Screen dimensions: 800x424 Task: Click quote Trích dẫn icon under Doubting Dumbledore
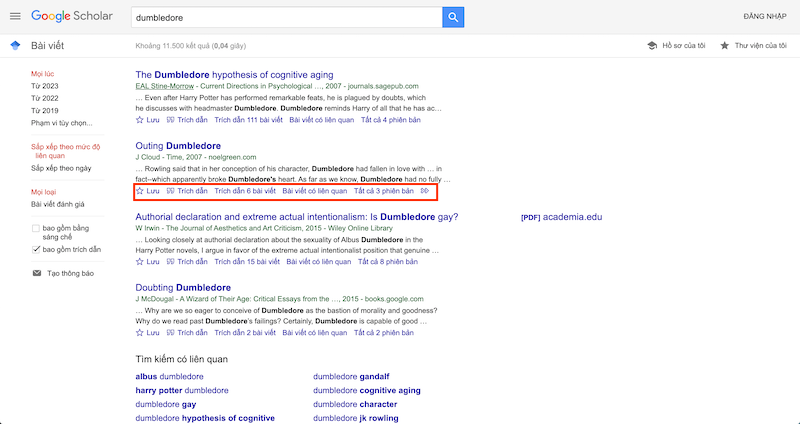pos(171,333)
